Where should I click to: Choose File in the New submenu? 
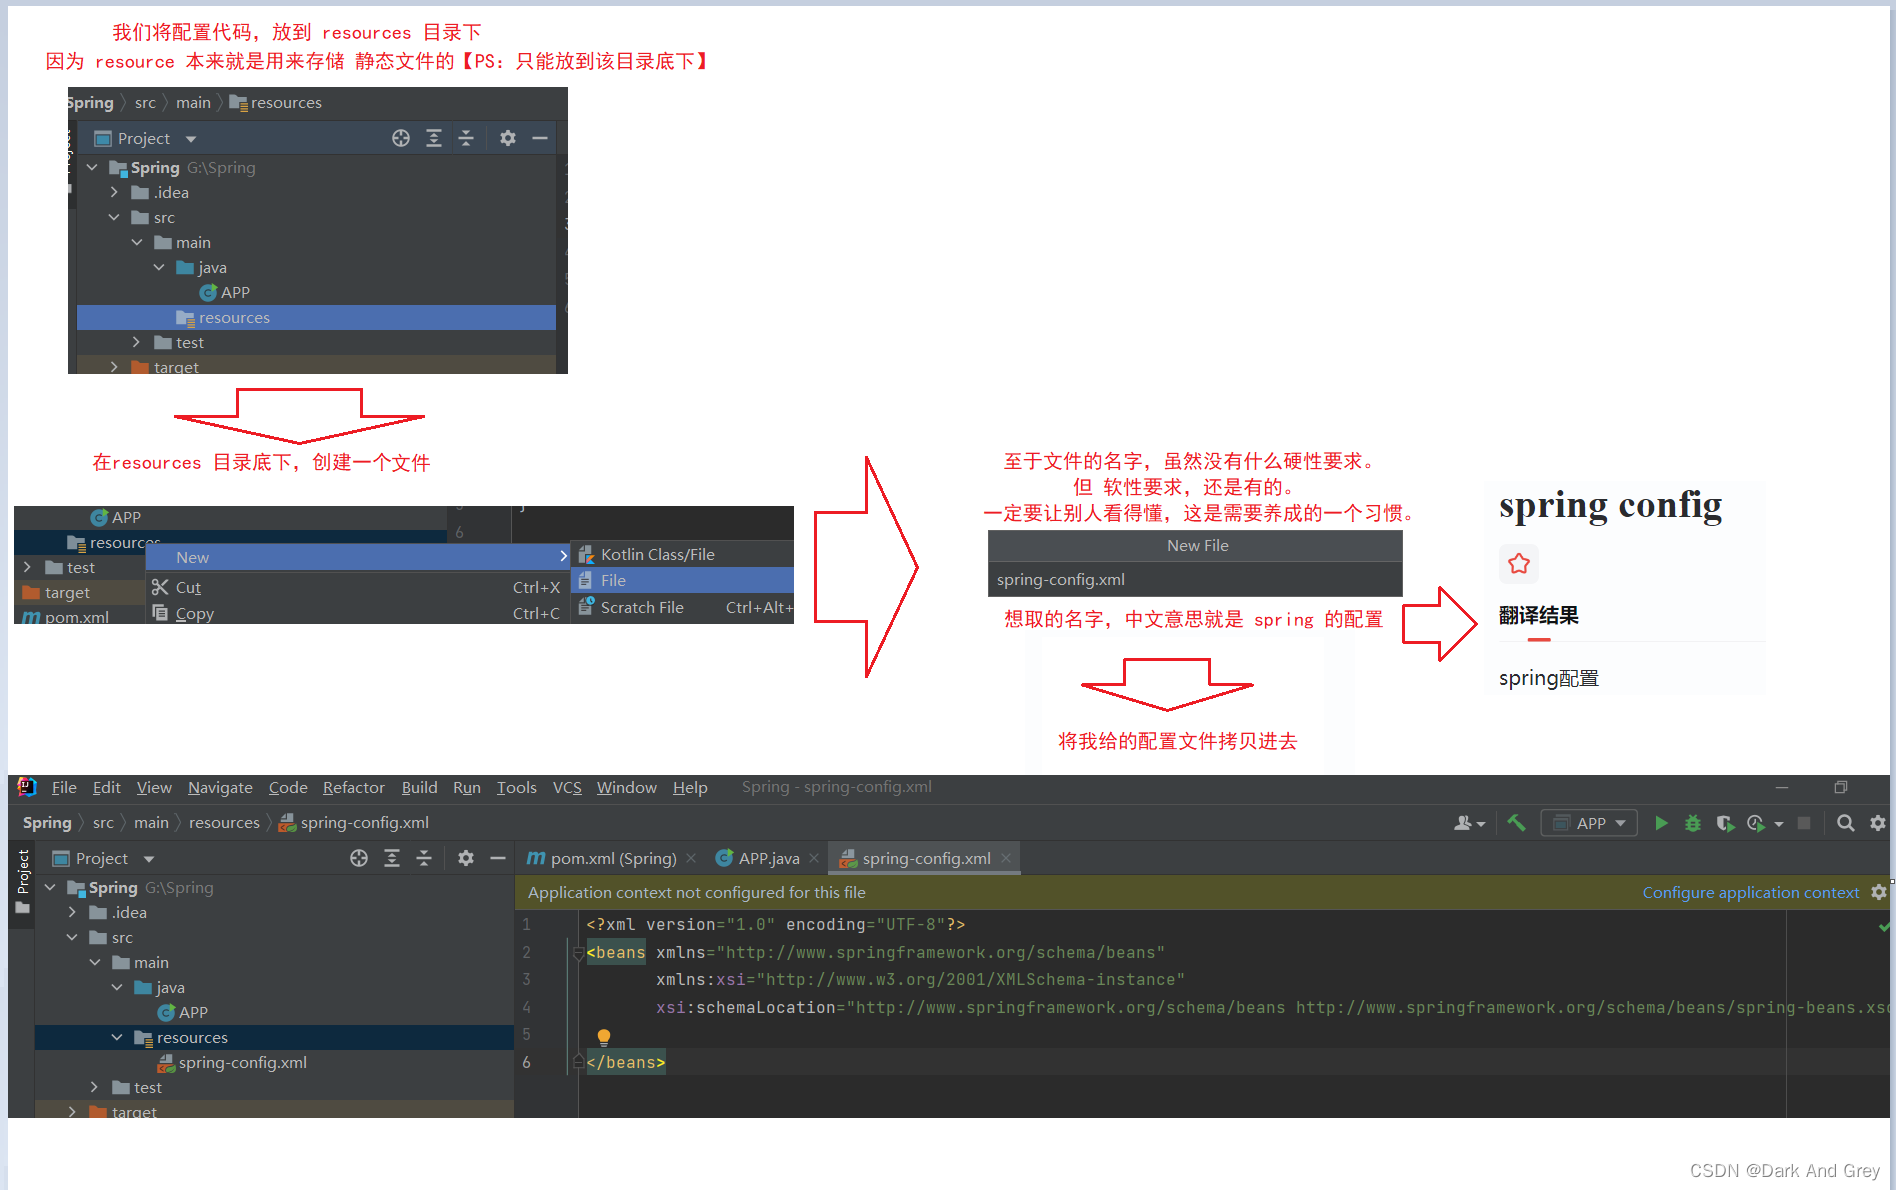point(683,580)
